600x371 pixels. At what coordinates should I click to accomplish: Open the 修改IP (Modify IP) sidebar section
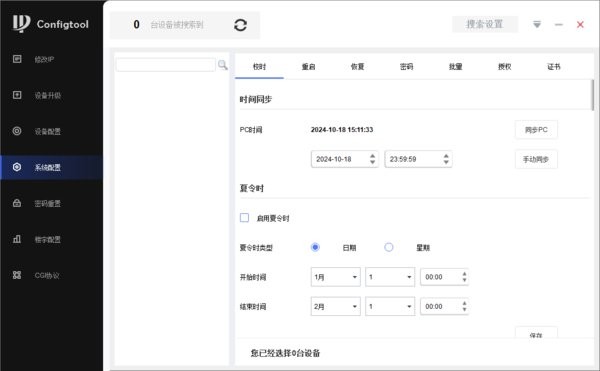51,59
